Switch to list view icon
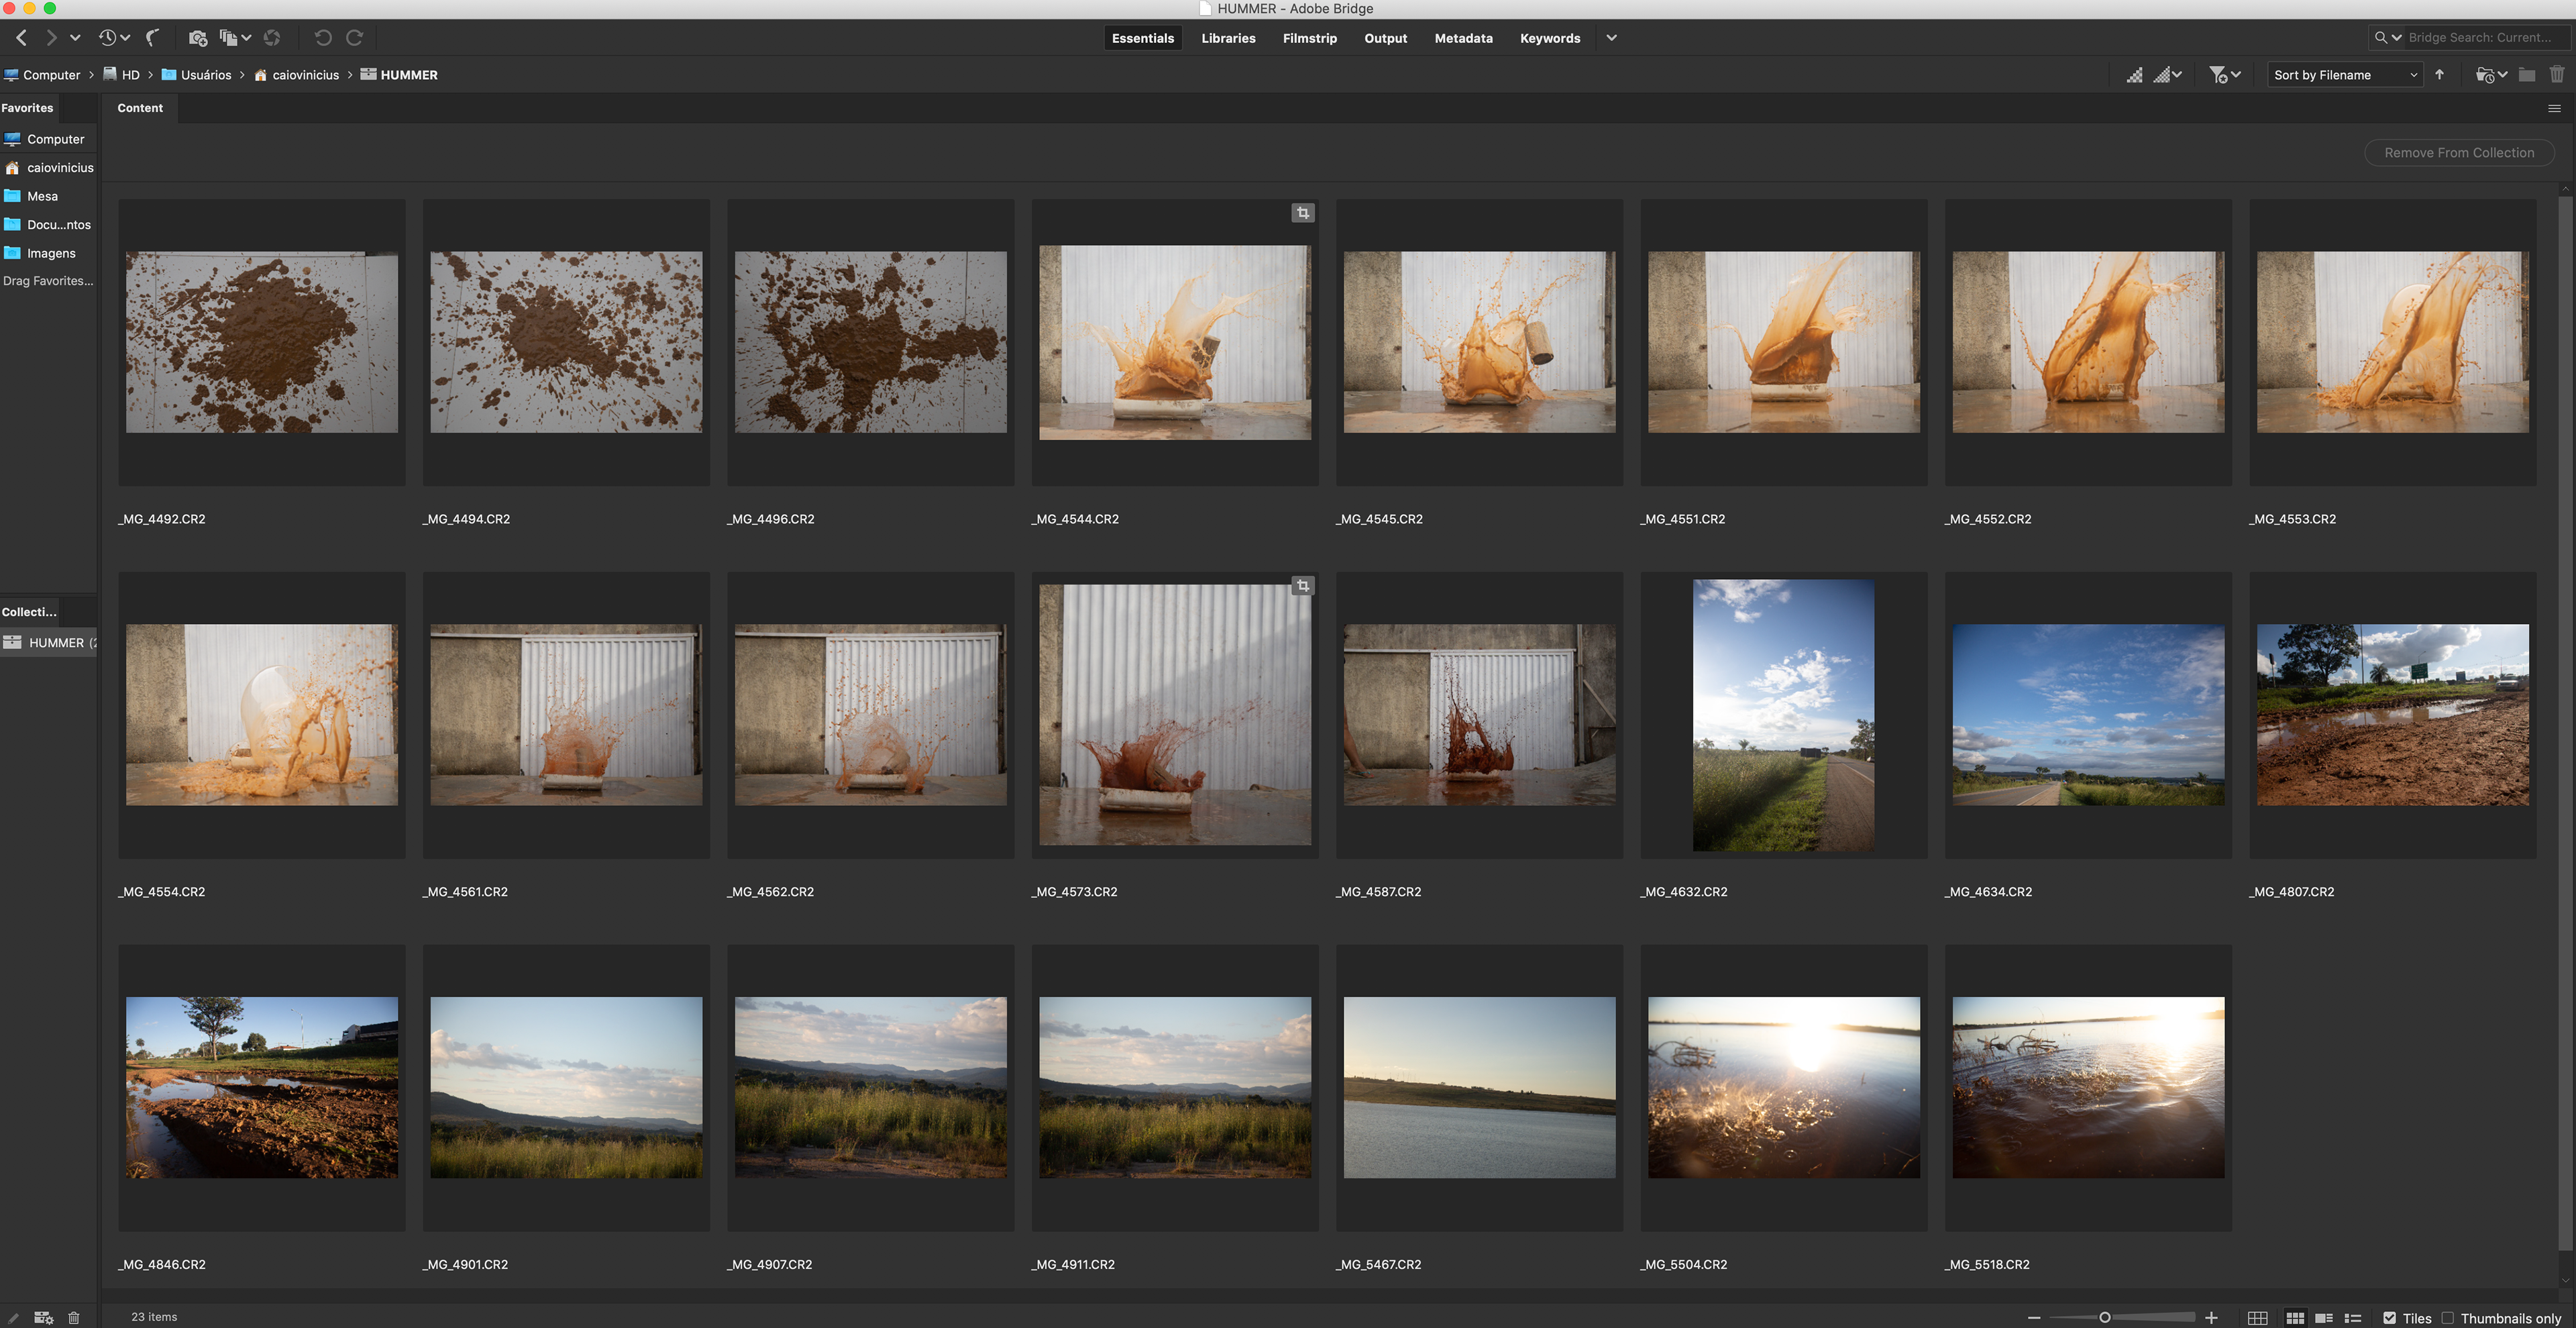Viewport: 2576px width, 1328px height. [x=2353, y=1318]
